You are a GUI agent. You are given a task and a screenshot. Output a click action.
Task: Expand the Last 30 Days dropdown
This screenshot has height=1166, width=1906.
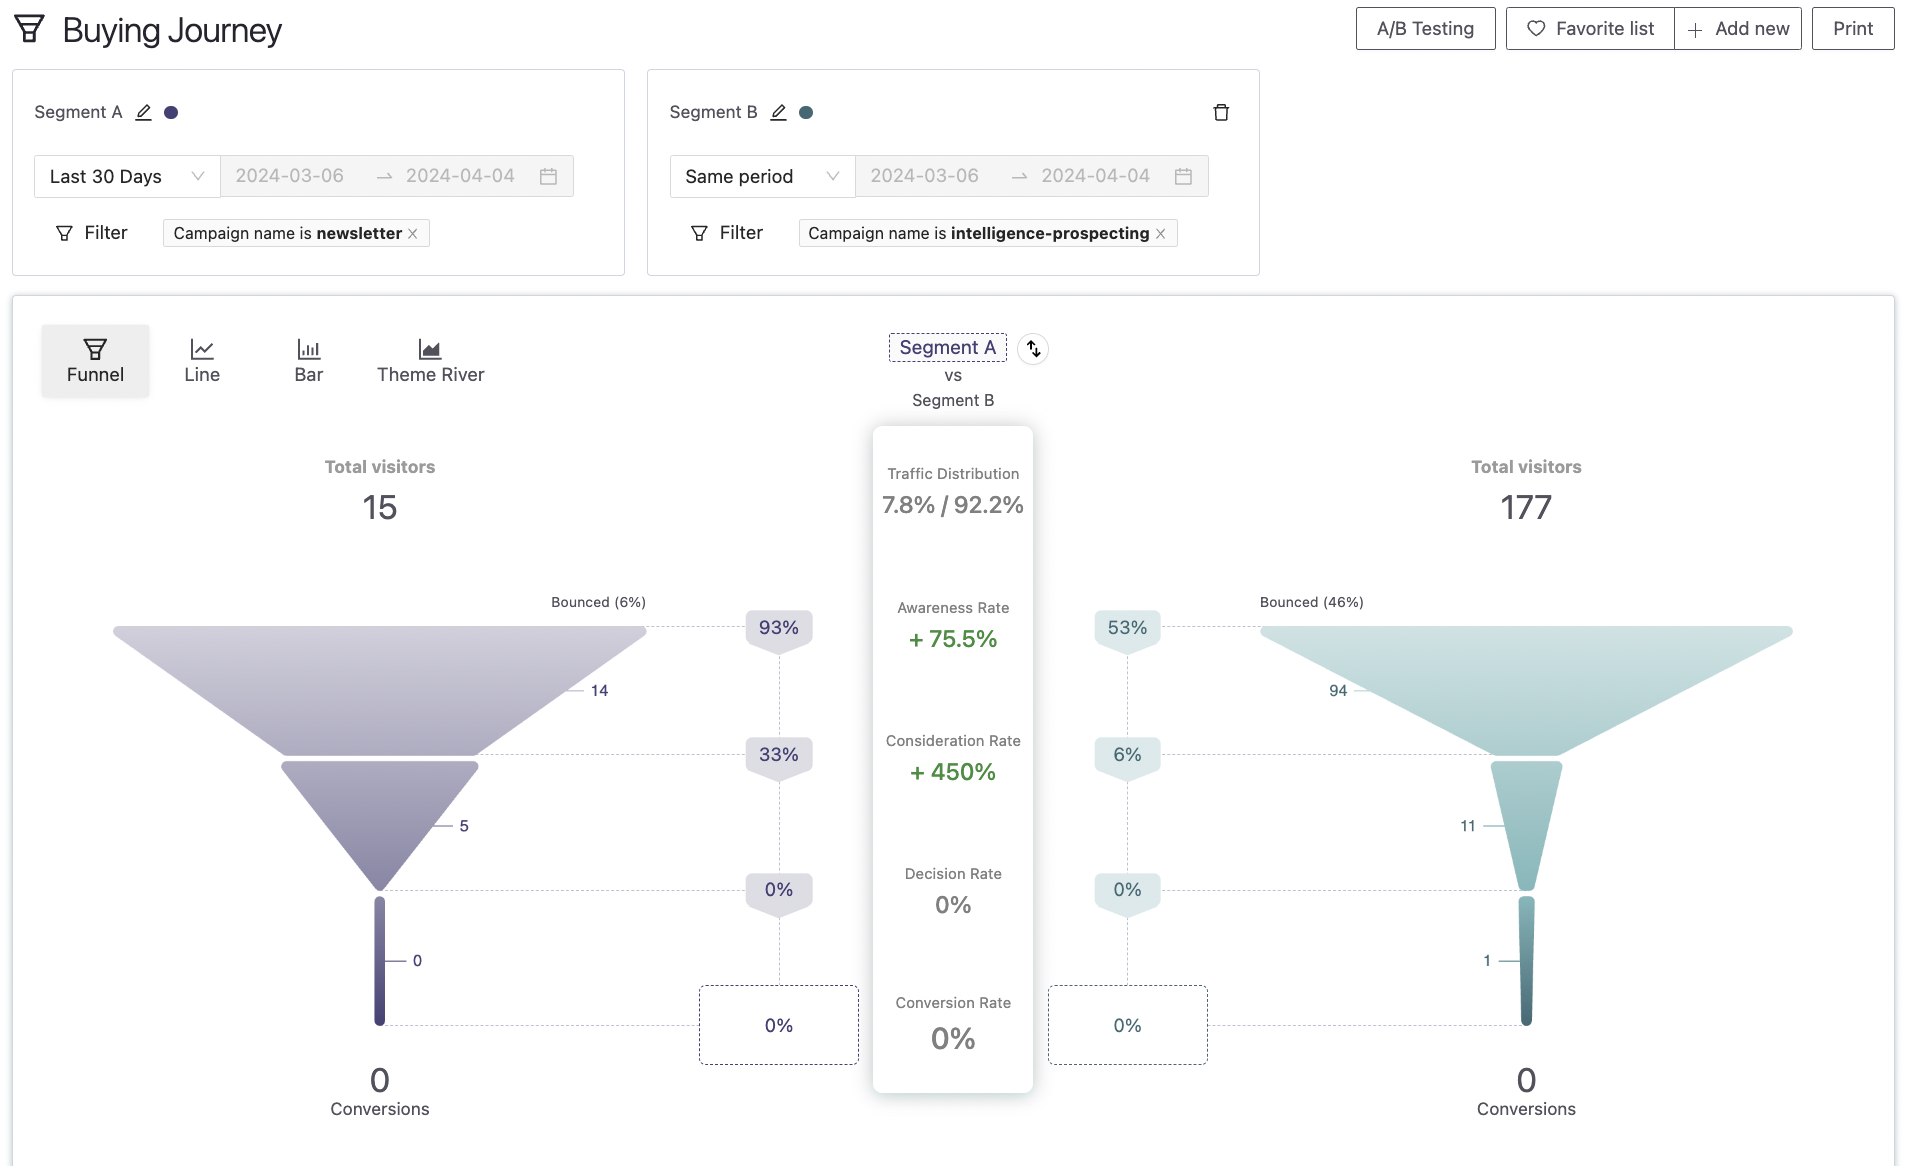click(127, 176)
